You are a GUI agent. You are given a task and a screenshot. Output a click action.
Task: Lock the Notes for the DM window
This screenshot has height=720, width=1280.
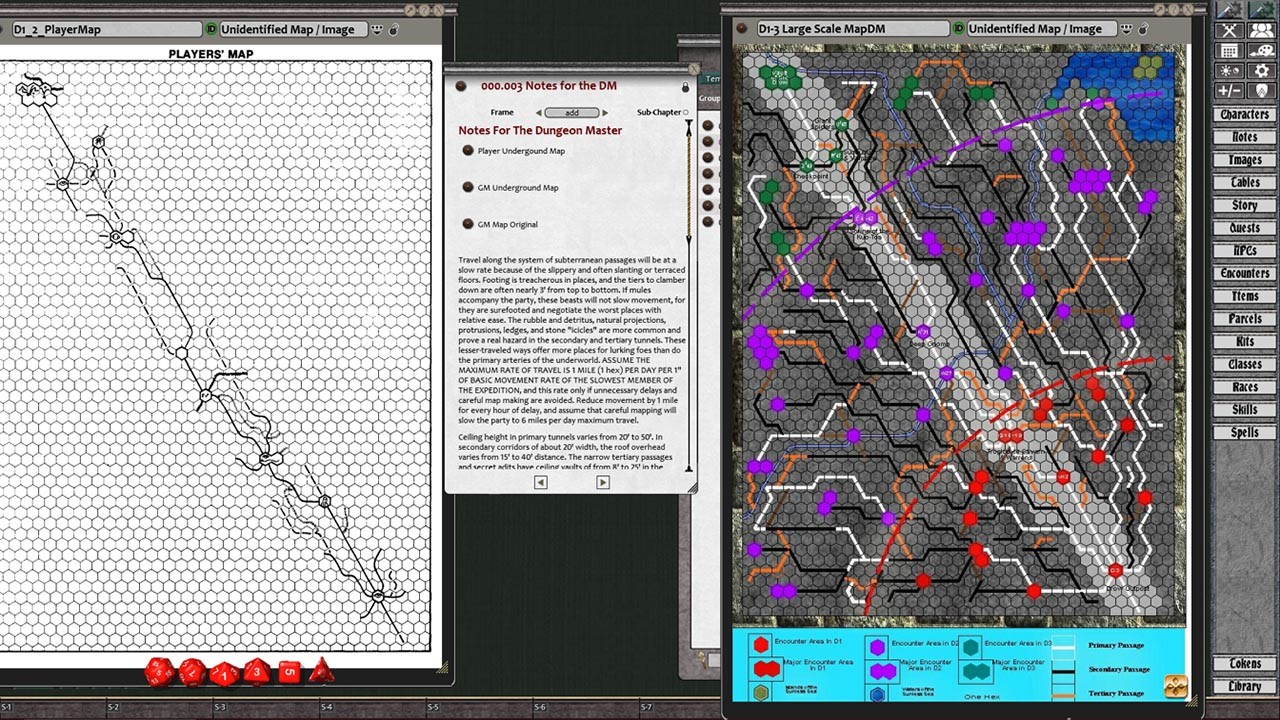(686, 87)
